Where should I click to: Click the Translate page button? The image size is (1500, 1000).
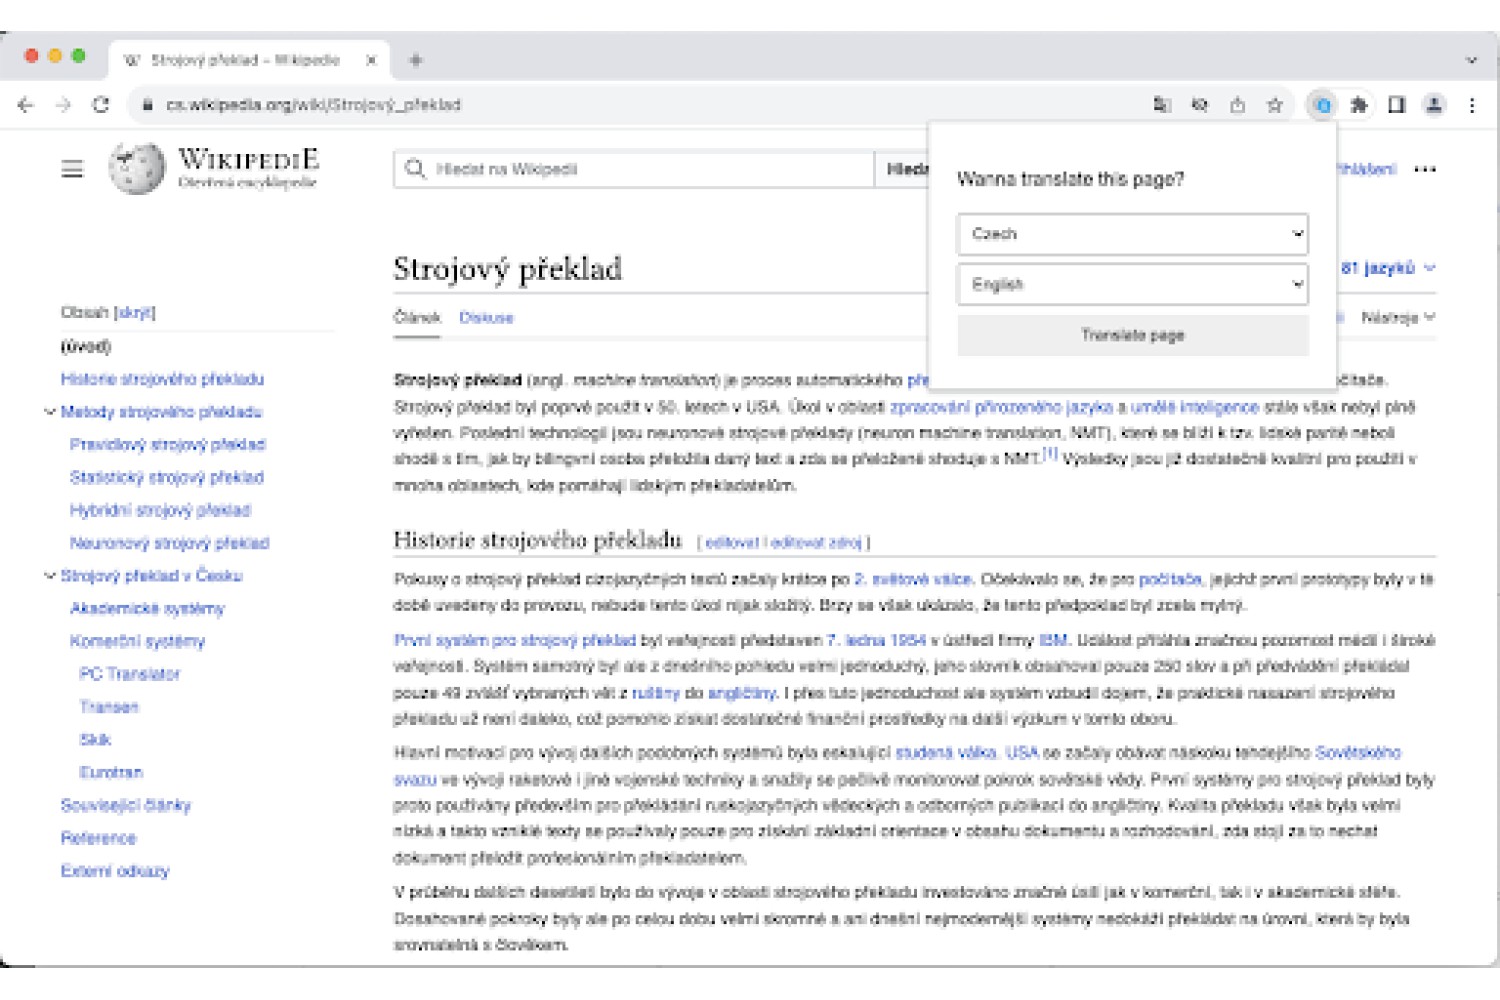pyautogui.click(x=1132, y=335)
